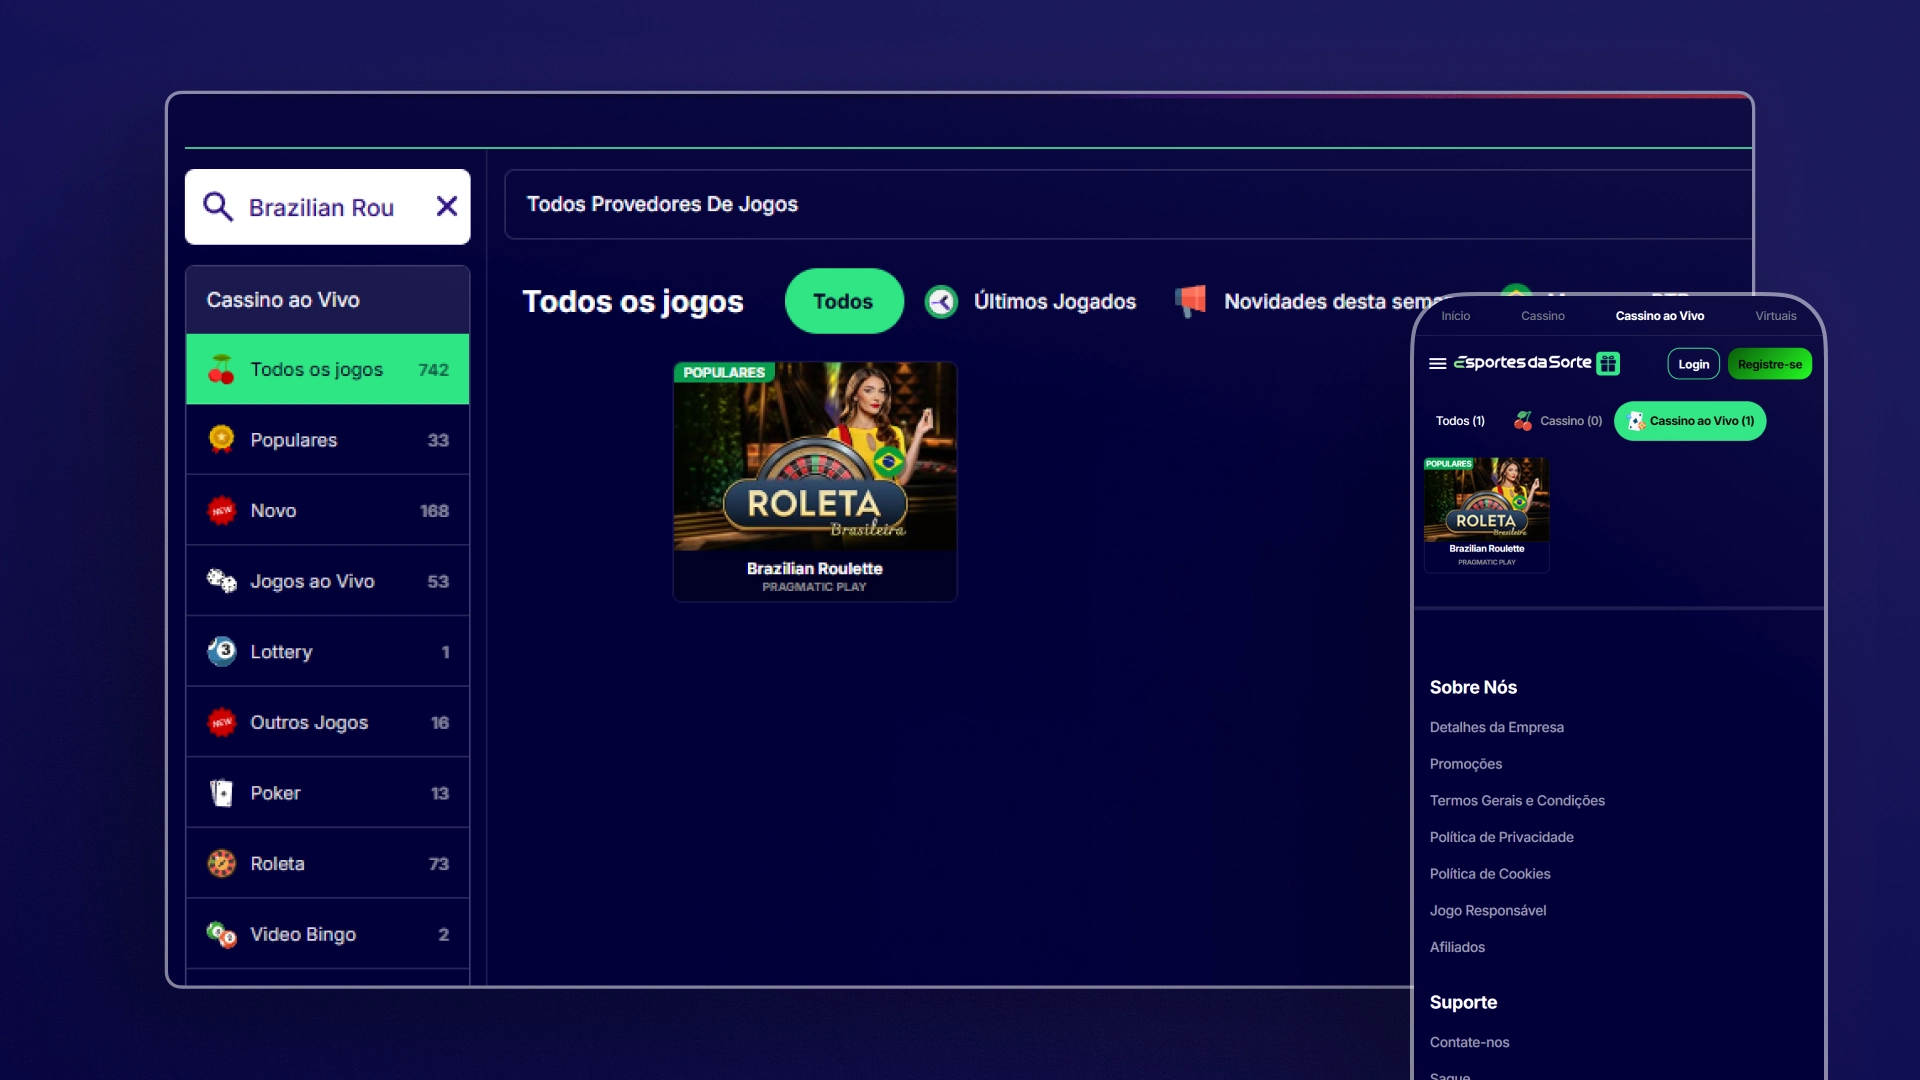1920x1080 pixels.
Task: Select the Todos os jogos category
Action: 327,369
